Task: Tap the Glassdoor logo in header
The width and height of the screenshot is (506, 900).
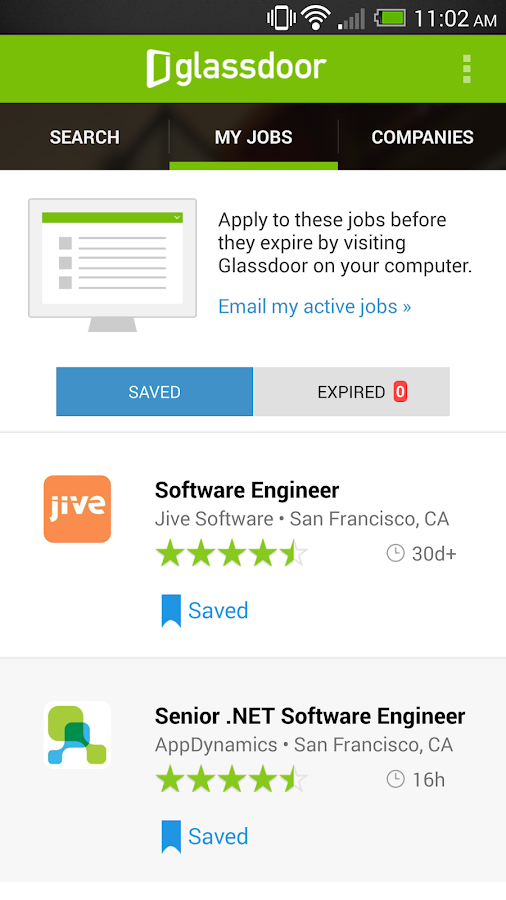Action: pyautogui.click(x=236, y=68)
